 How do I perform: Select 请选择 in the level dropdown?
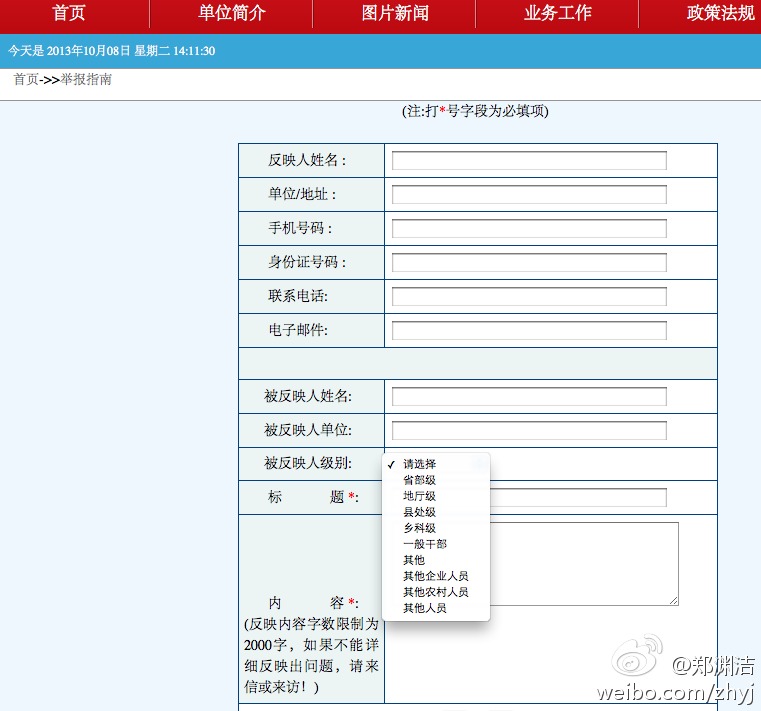click(x=436, y=464)
